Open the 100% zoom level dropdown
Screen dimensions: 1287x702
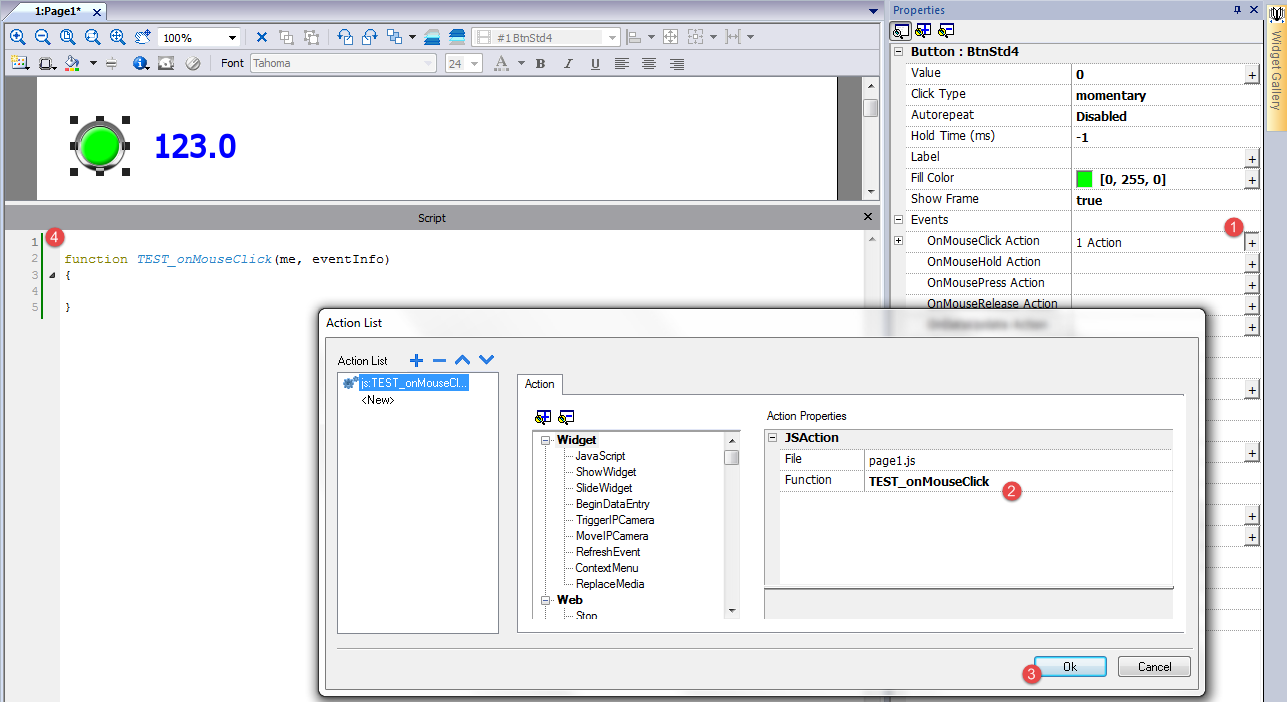[x=232, y=38]
